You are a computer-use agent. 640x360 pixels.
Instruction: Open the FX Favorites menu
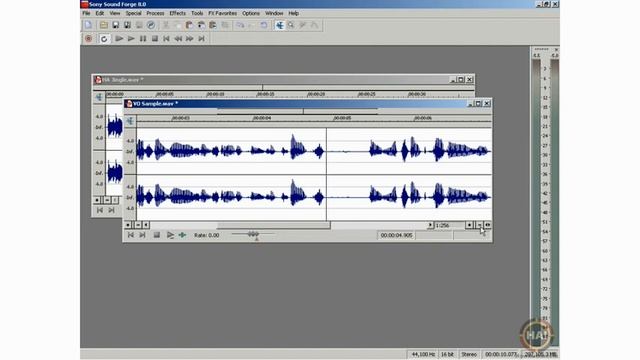tap(222, 13)
